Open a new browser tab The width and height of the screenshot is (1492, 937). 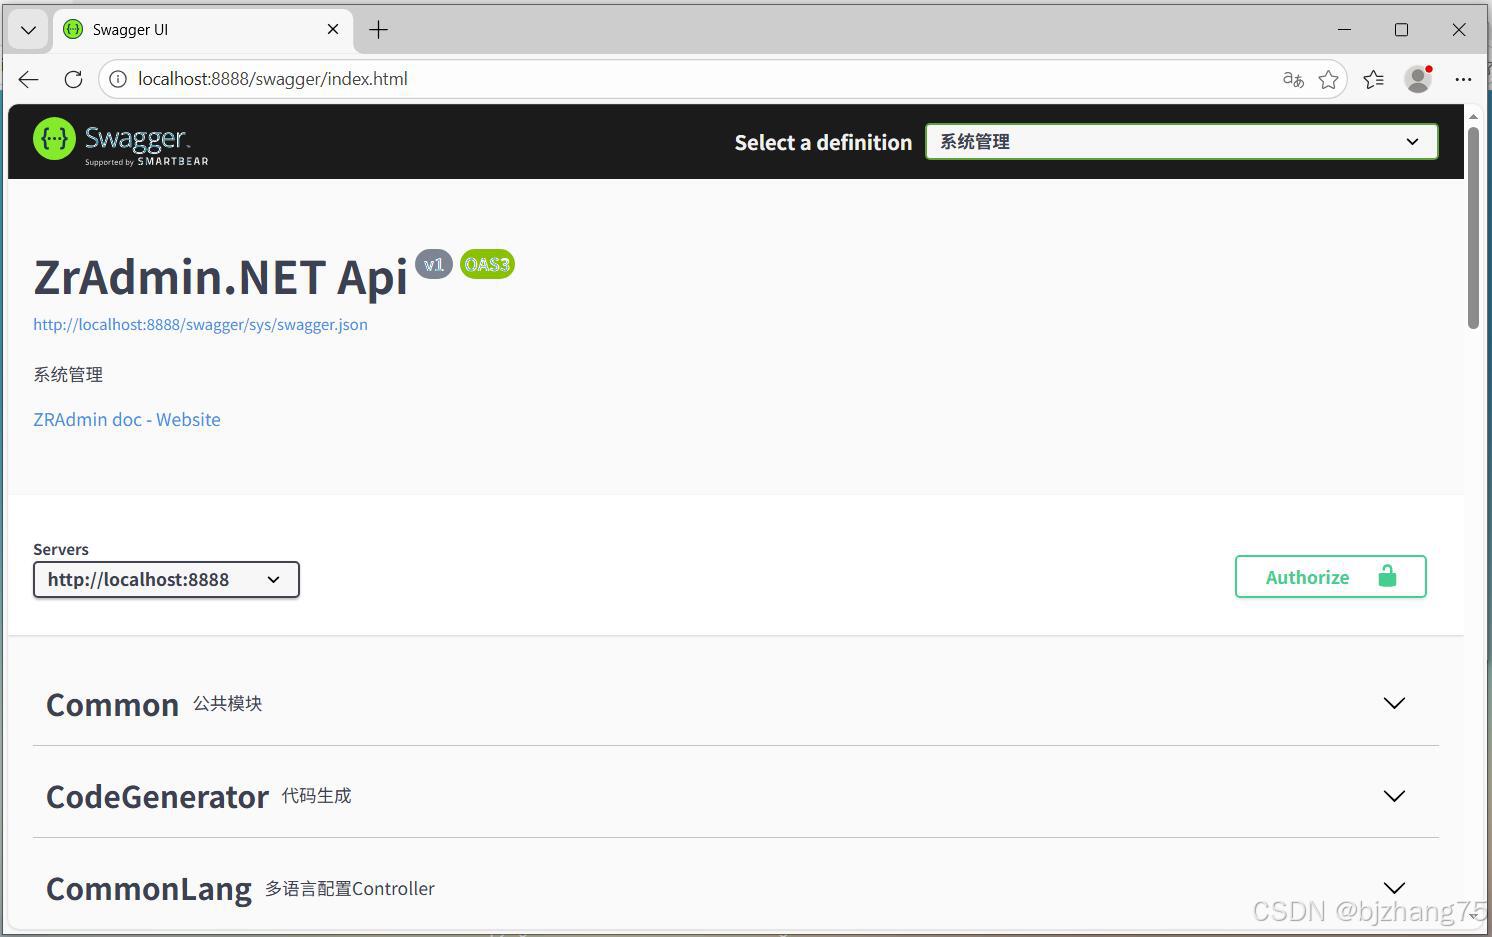tap(378, 30)
